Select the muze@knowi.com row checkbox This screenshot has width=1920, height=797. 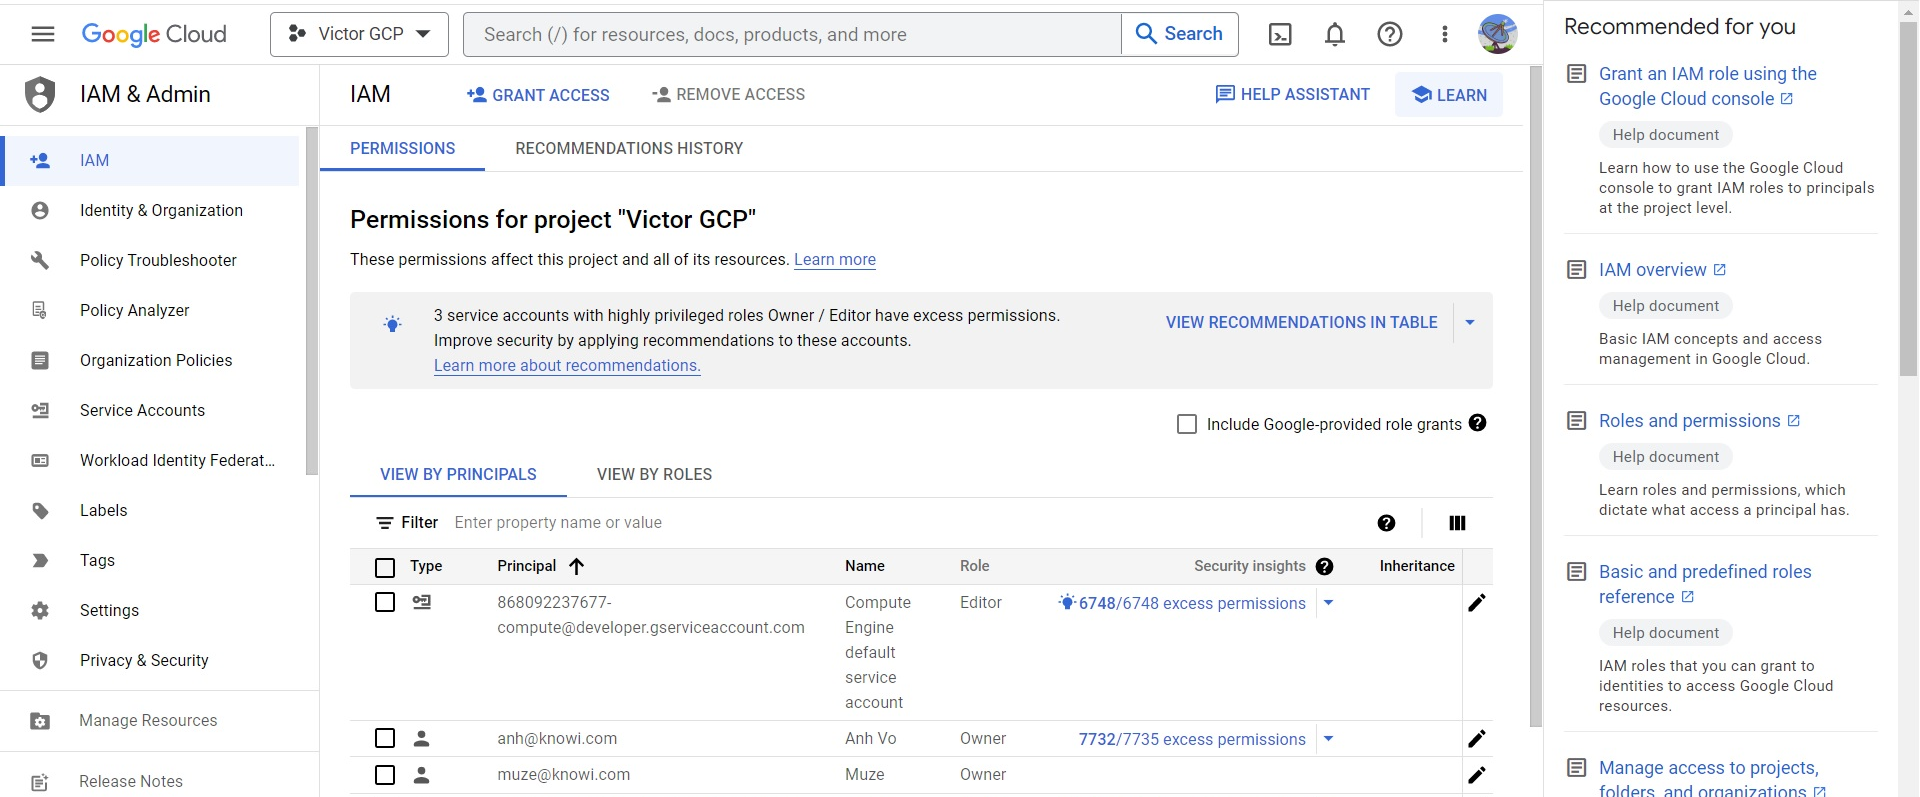[385, 774]
